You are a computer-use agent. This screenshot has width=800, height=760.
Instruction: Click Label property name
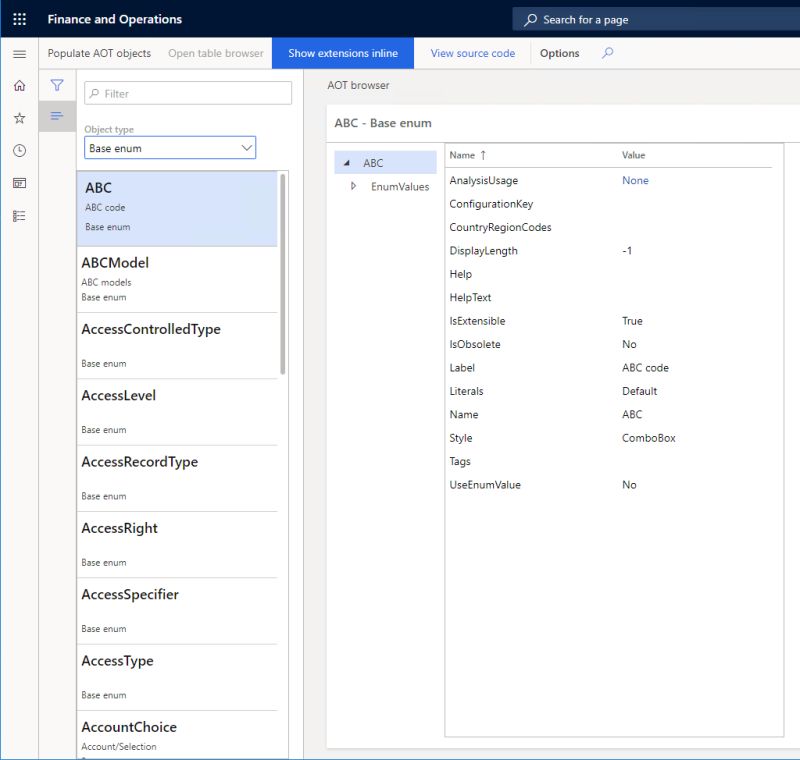(462, 368)
